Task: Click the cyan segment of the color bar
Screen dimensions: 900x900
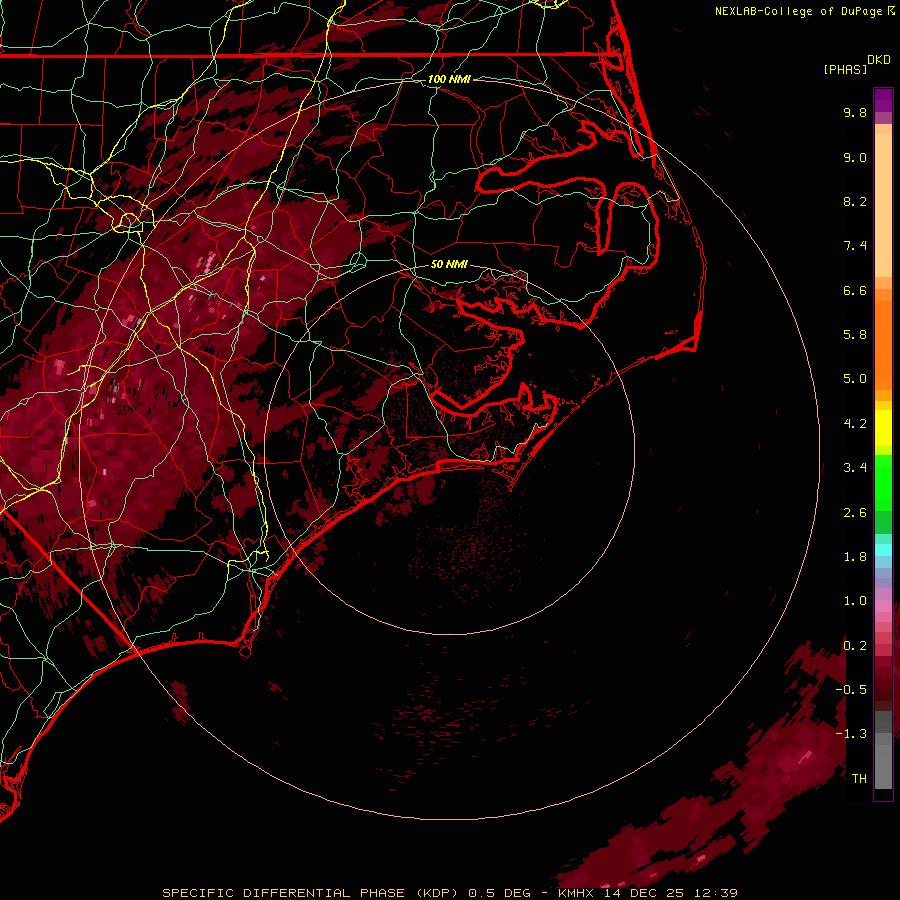Action: coord(883,550)
